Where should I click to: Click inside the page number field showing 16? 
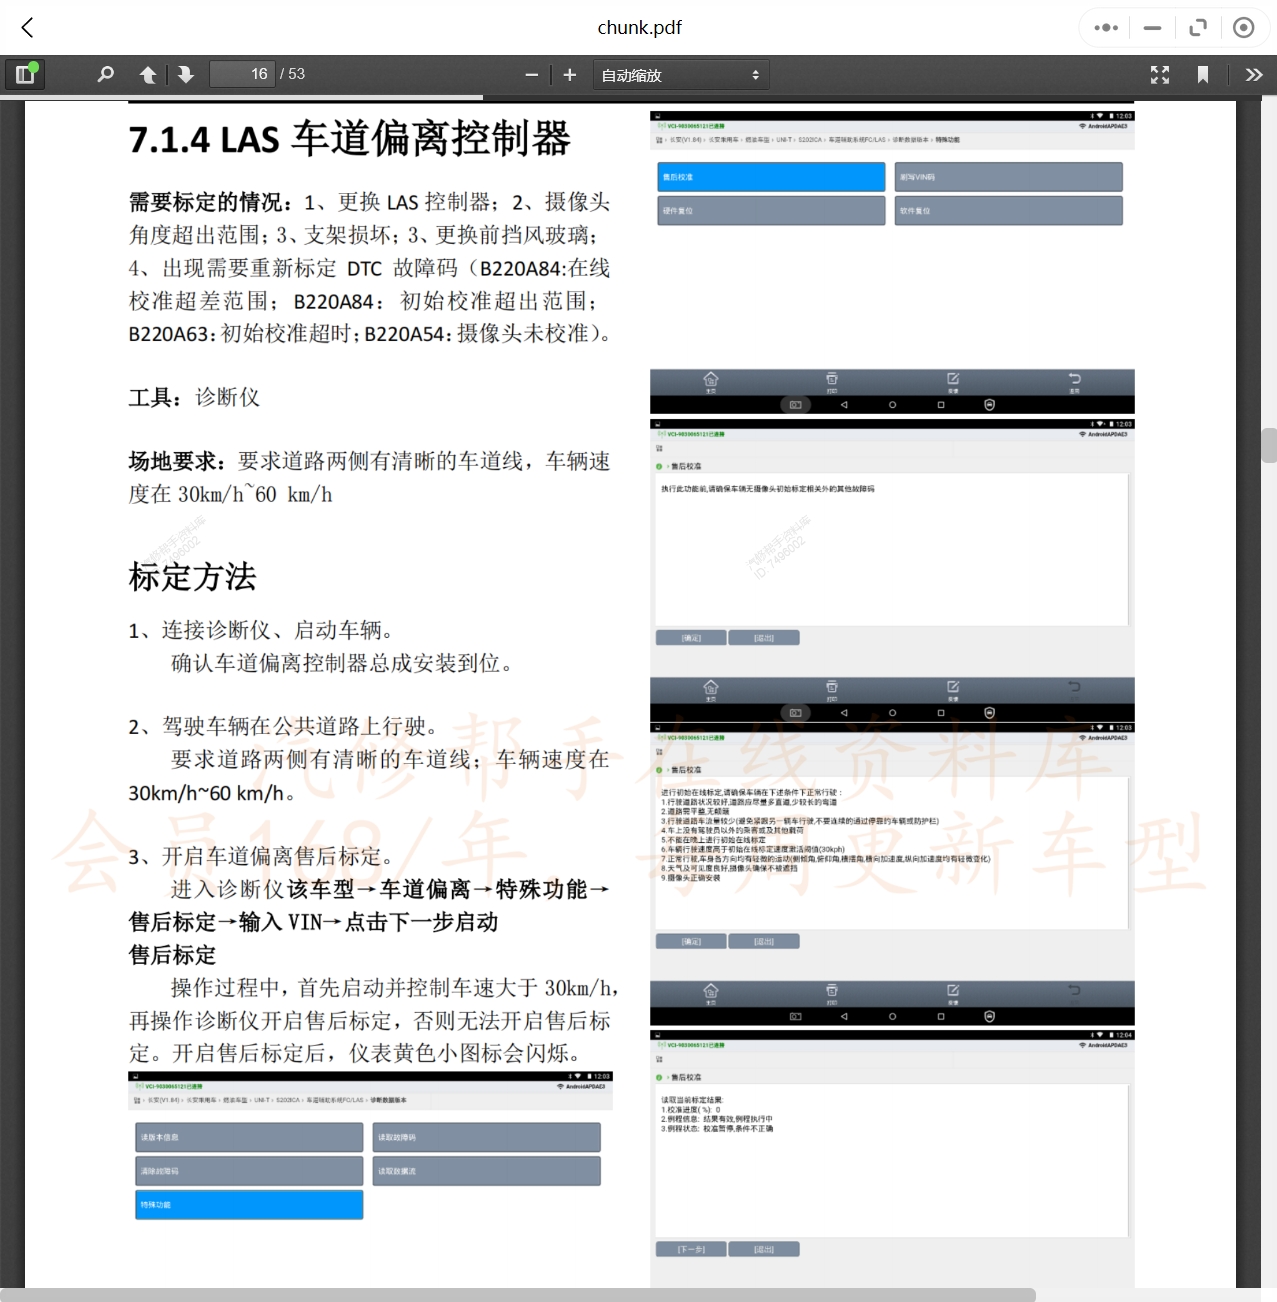pyautogui.click(x=242, y=73)
